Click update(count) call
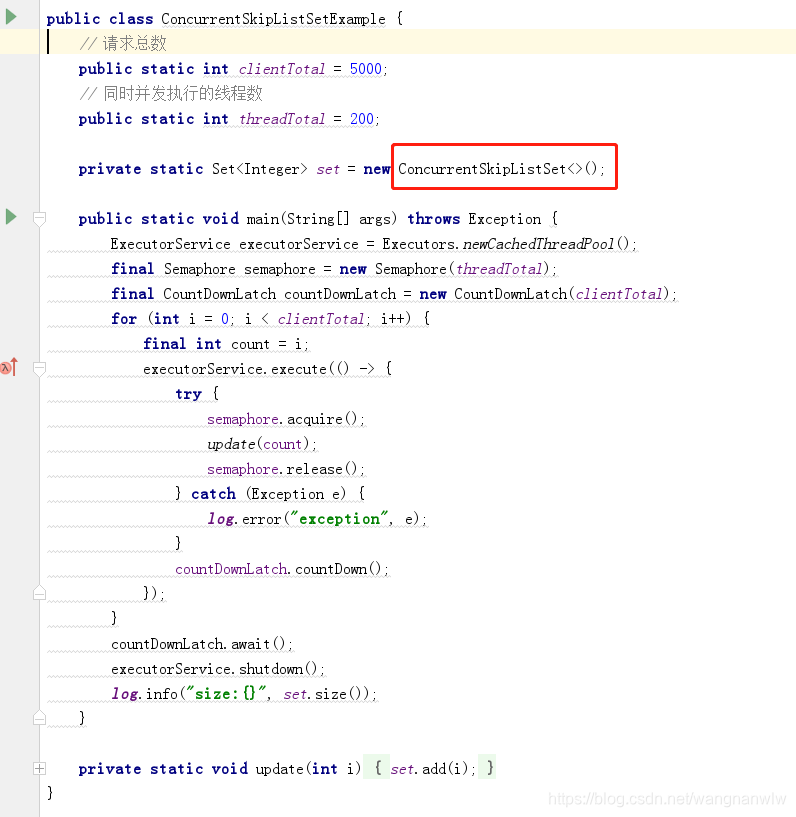 click(x=262, y=444)
